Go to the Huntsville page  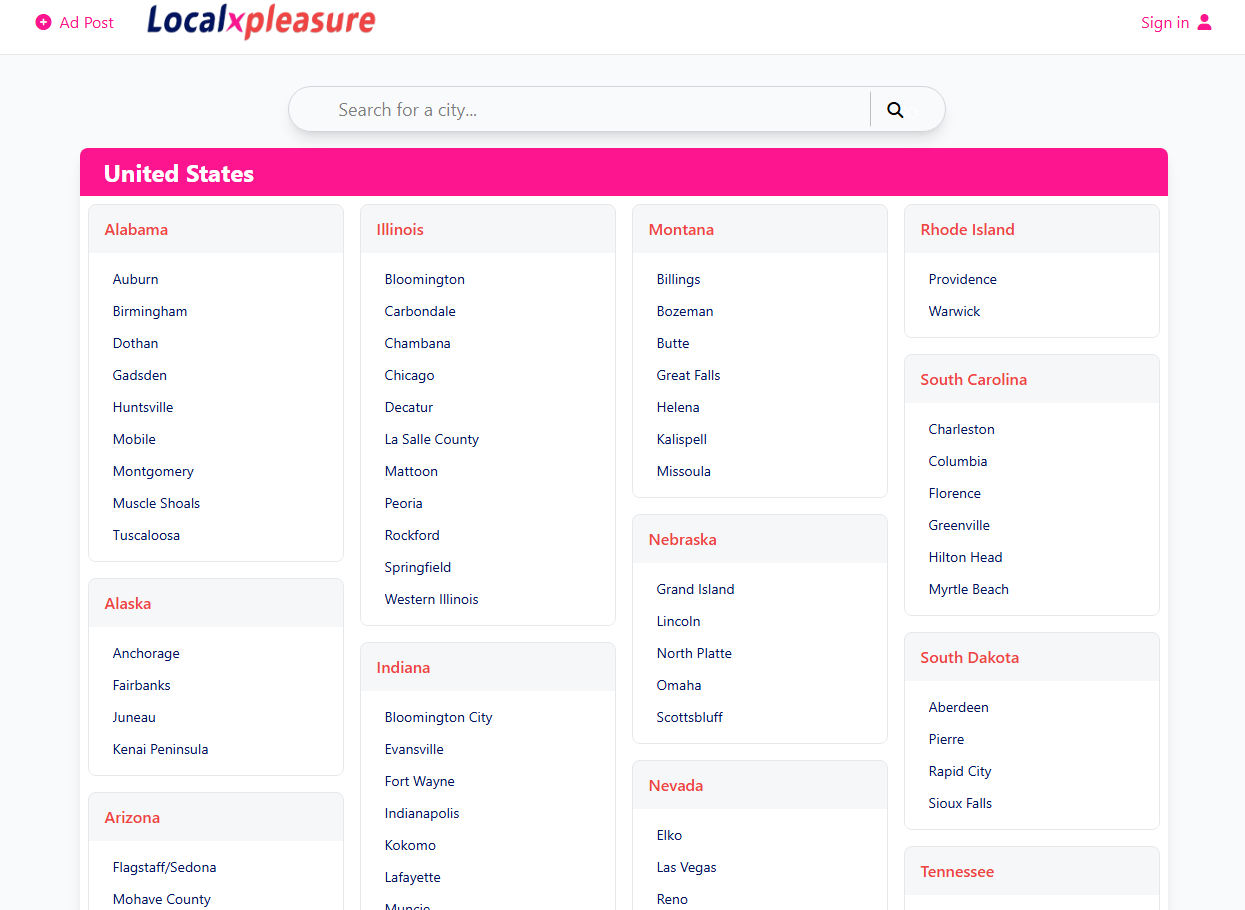coord(143,407)
